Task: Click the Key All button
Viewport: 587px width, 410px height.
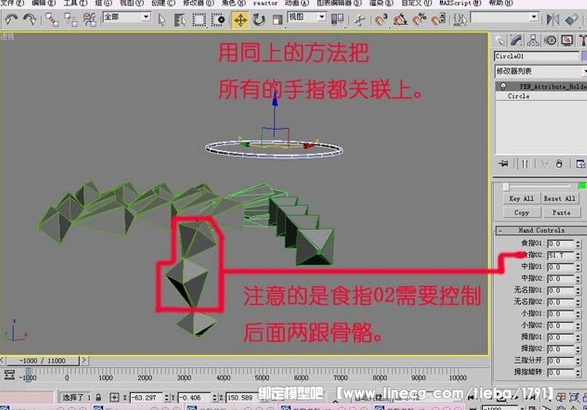Action: (521, 198)
